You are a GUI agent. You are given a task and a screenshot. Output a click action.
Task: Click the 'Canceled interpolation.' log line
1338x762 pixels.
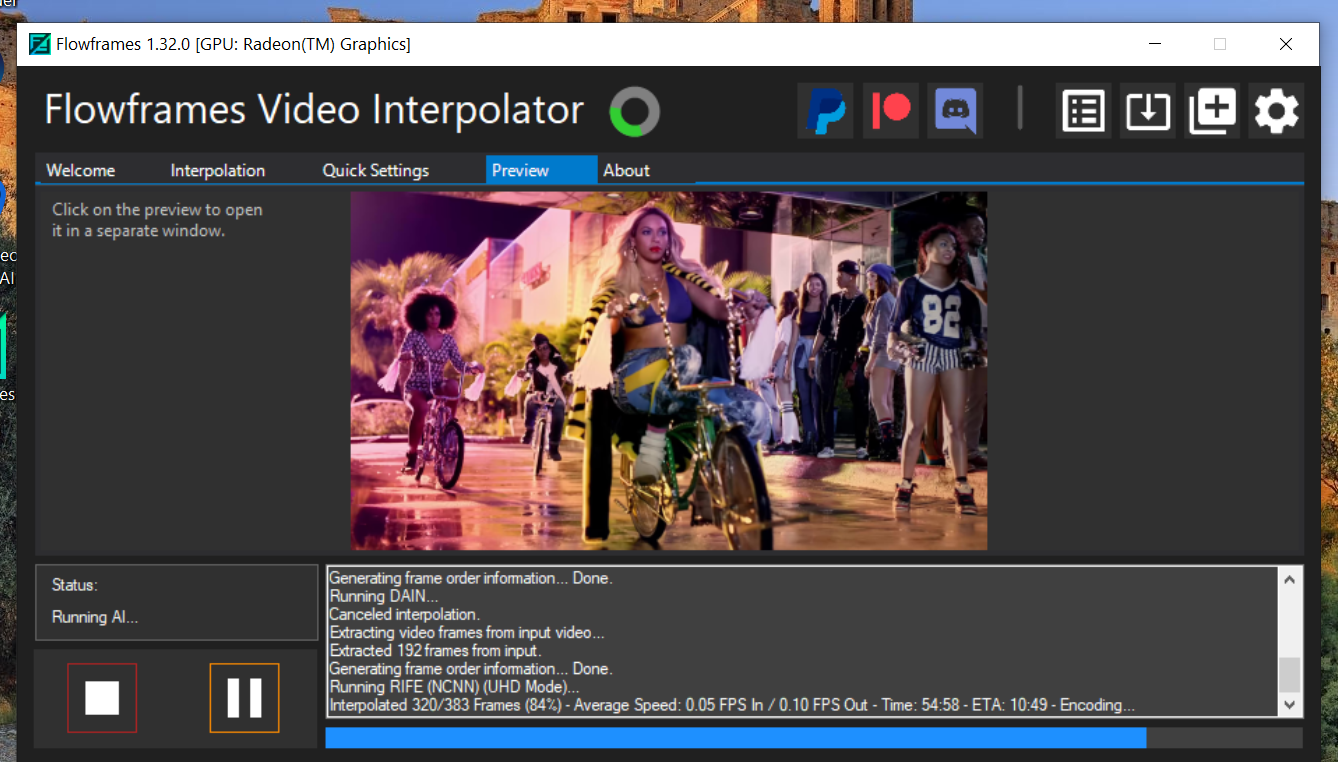404,614
